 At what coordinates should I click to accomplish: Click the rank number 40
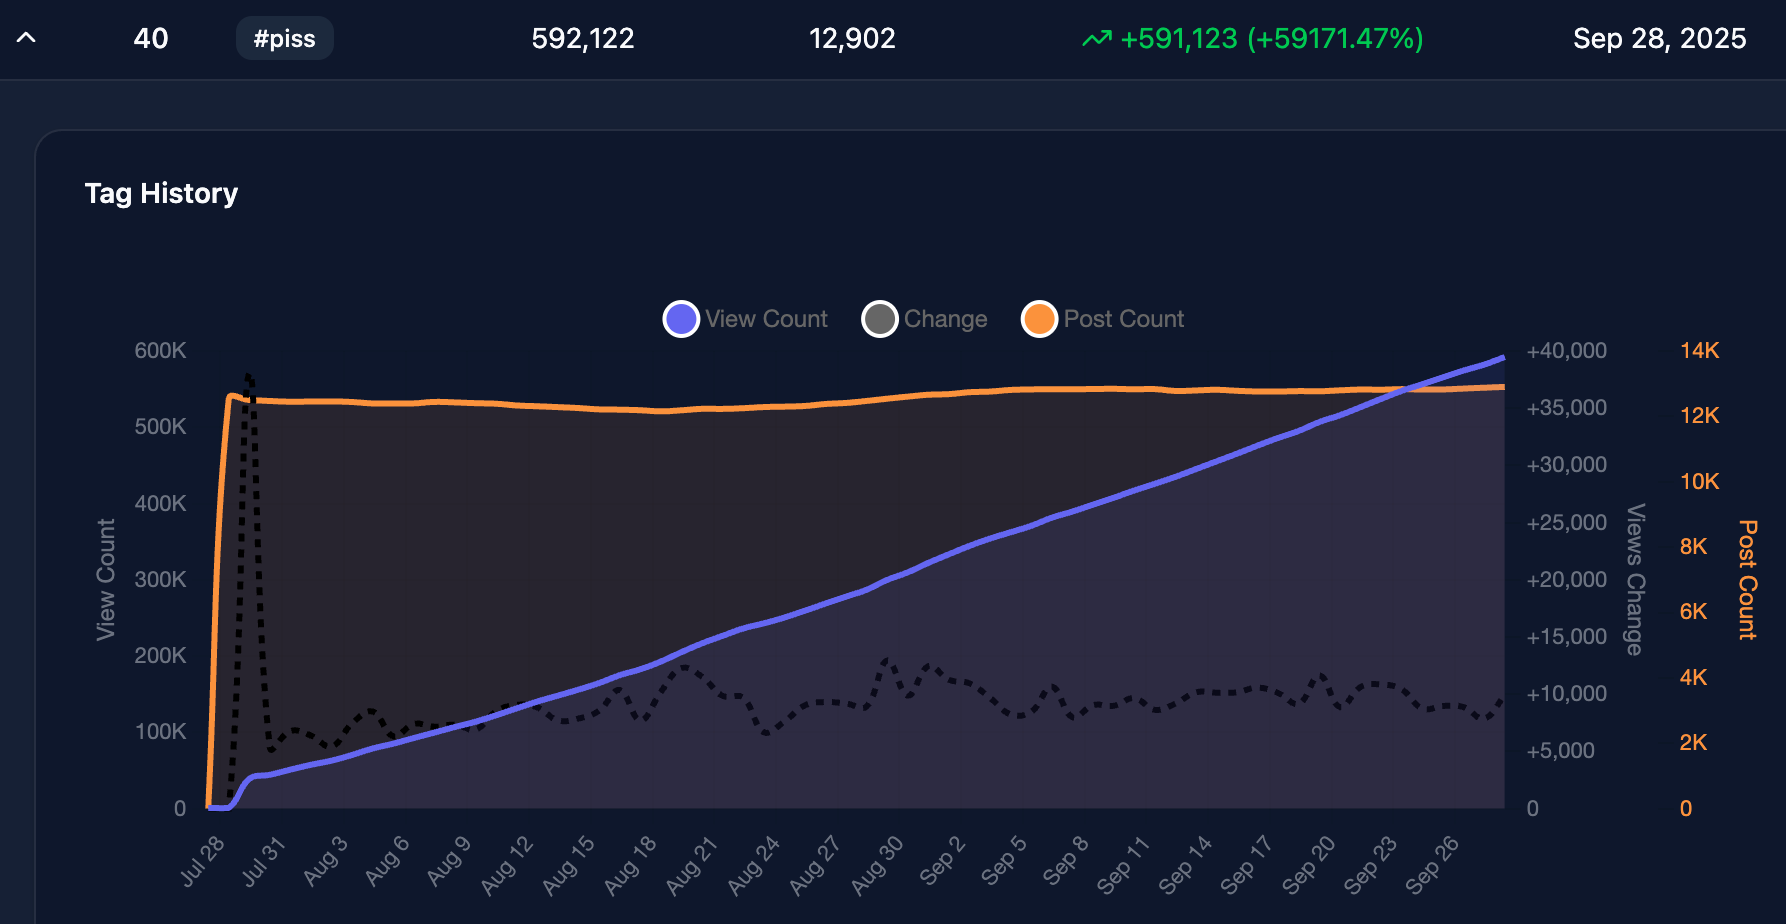pyautogui.click(x=151, y=39)
